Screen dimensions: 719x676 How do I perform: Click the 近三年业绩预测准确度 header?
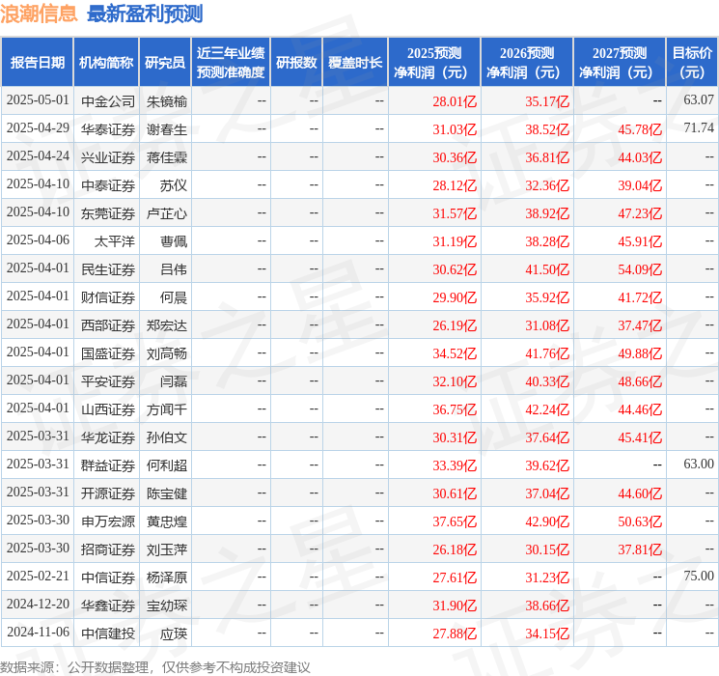(x=231, y=62)
